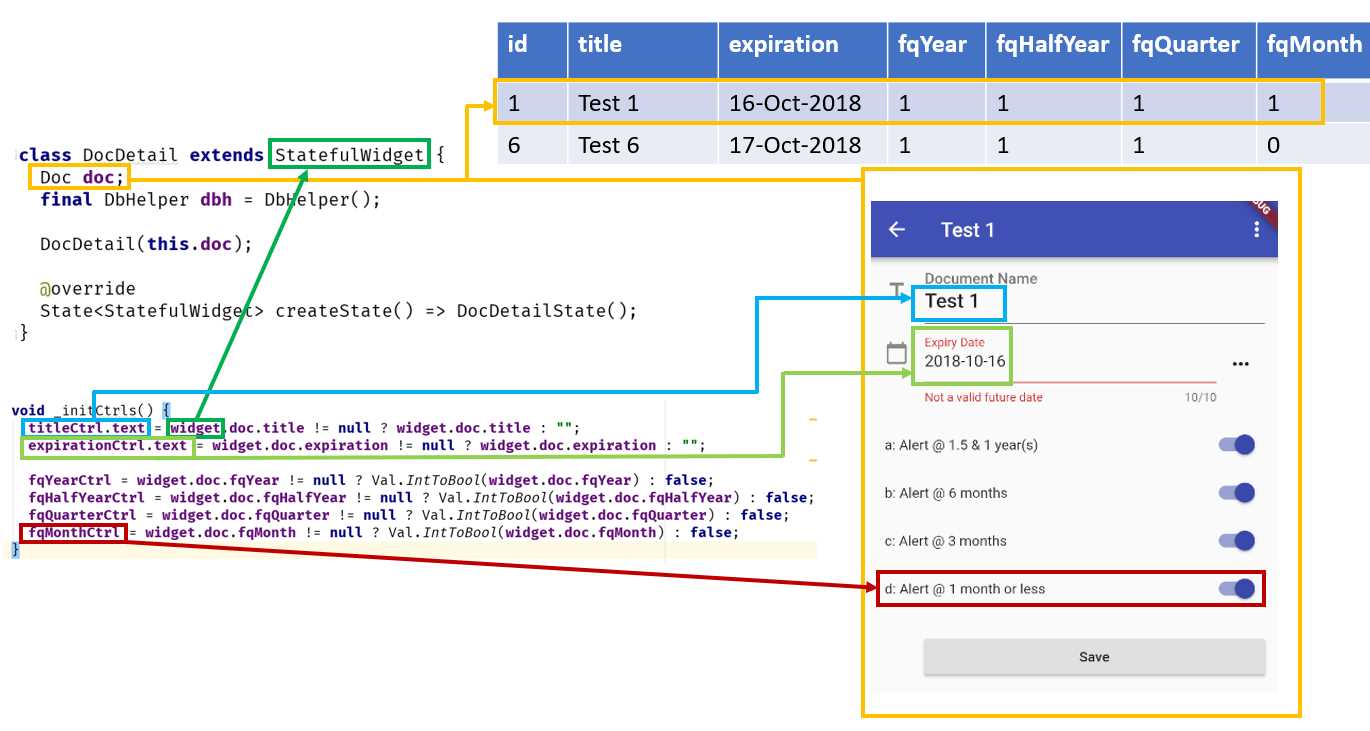Click the ellipsis beside the expiry date field

1240,363
